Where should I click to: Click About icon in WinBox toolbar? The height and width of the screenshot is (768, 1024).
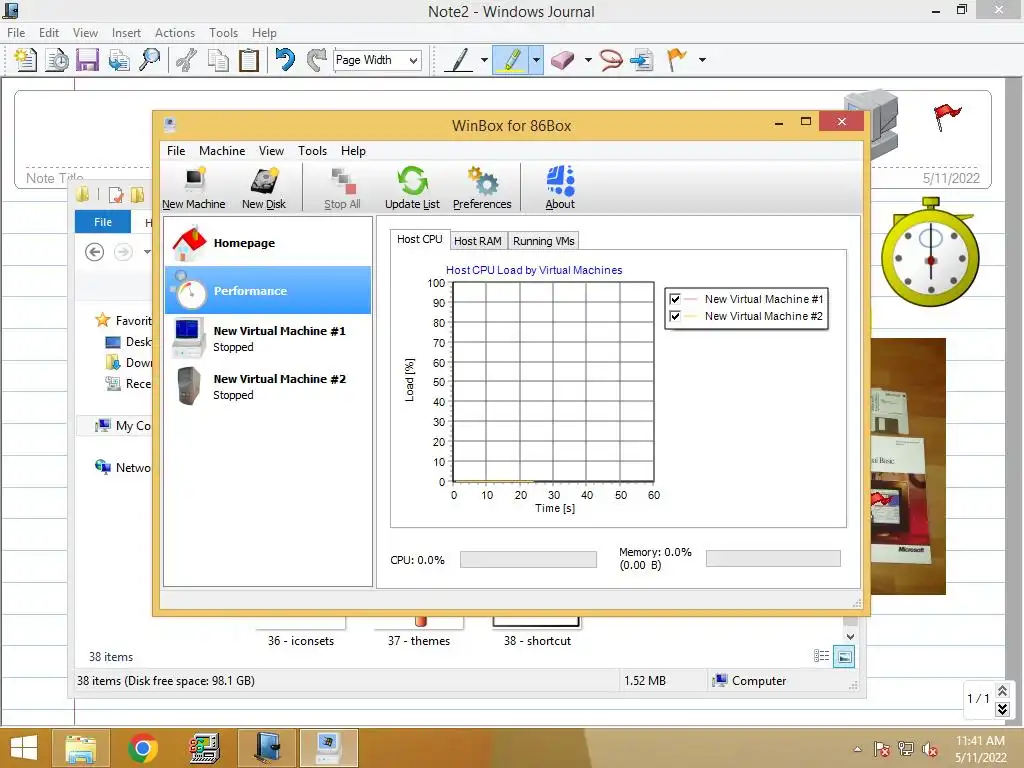pos(560,188)
